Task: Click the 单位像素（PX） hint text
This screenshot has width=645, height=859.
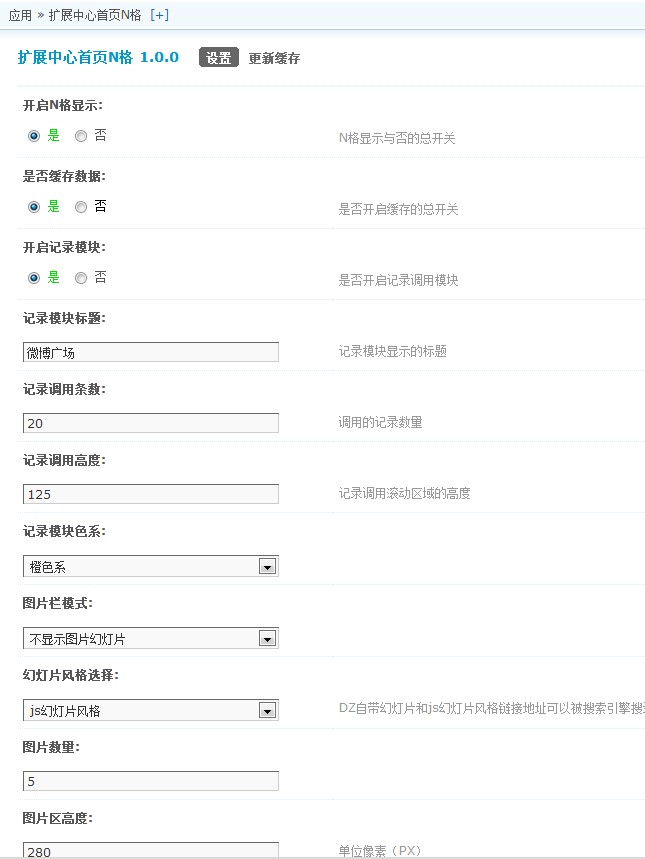Action: tap(380, 851)
